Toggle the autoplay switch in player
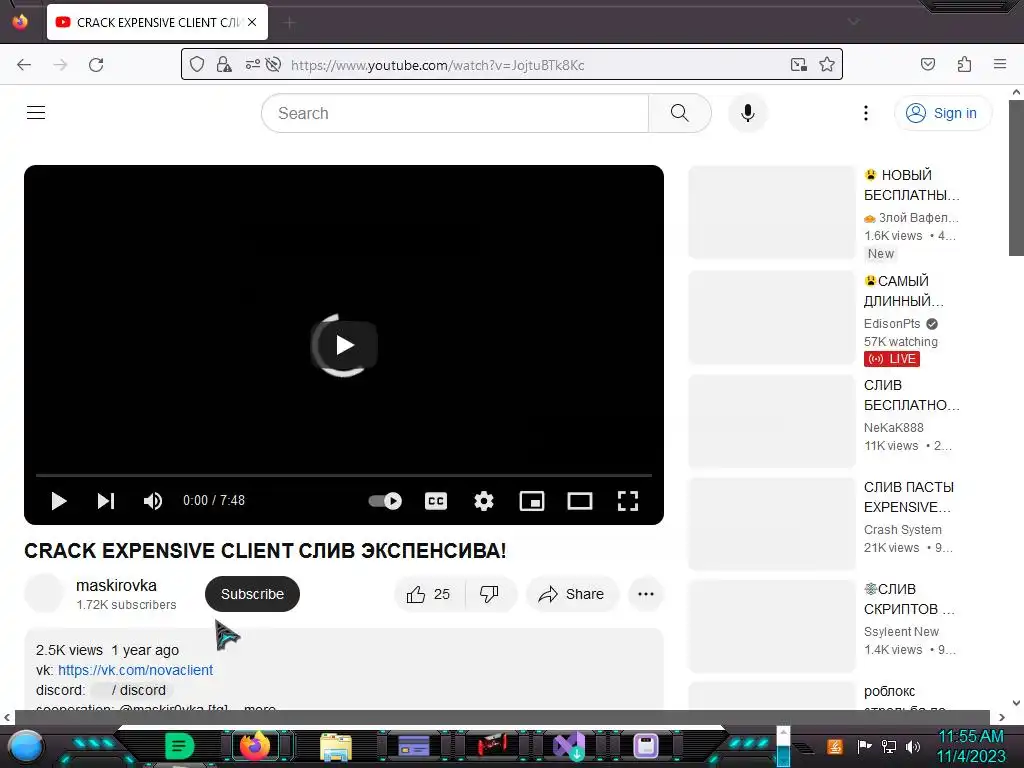Screen dimensions: 1024x768 [385, 501]
